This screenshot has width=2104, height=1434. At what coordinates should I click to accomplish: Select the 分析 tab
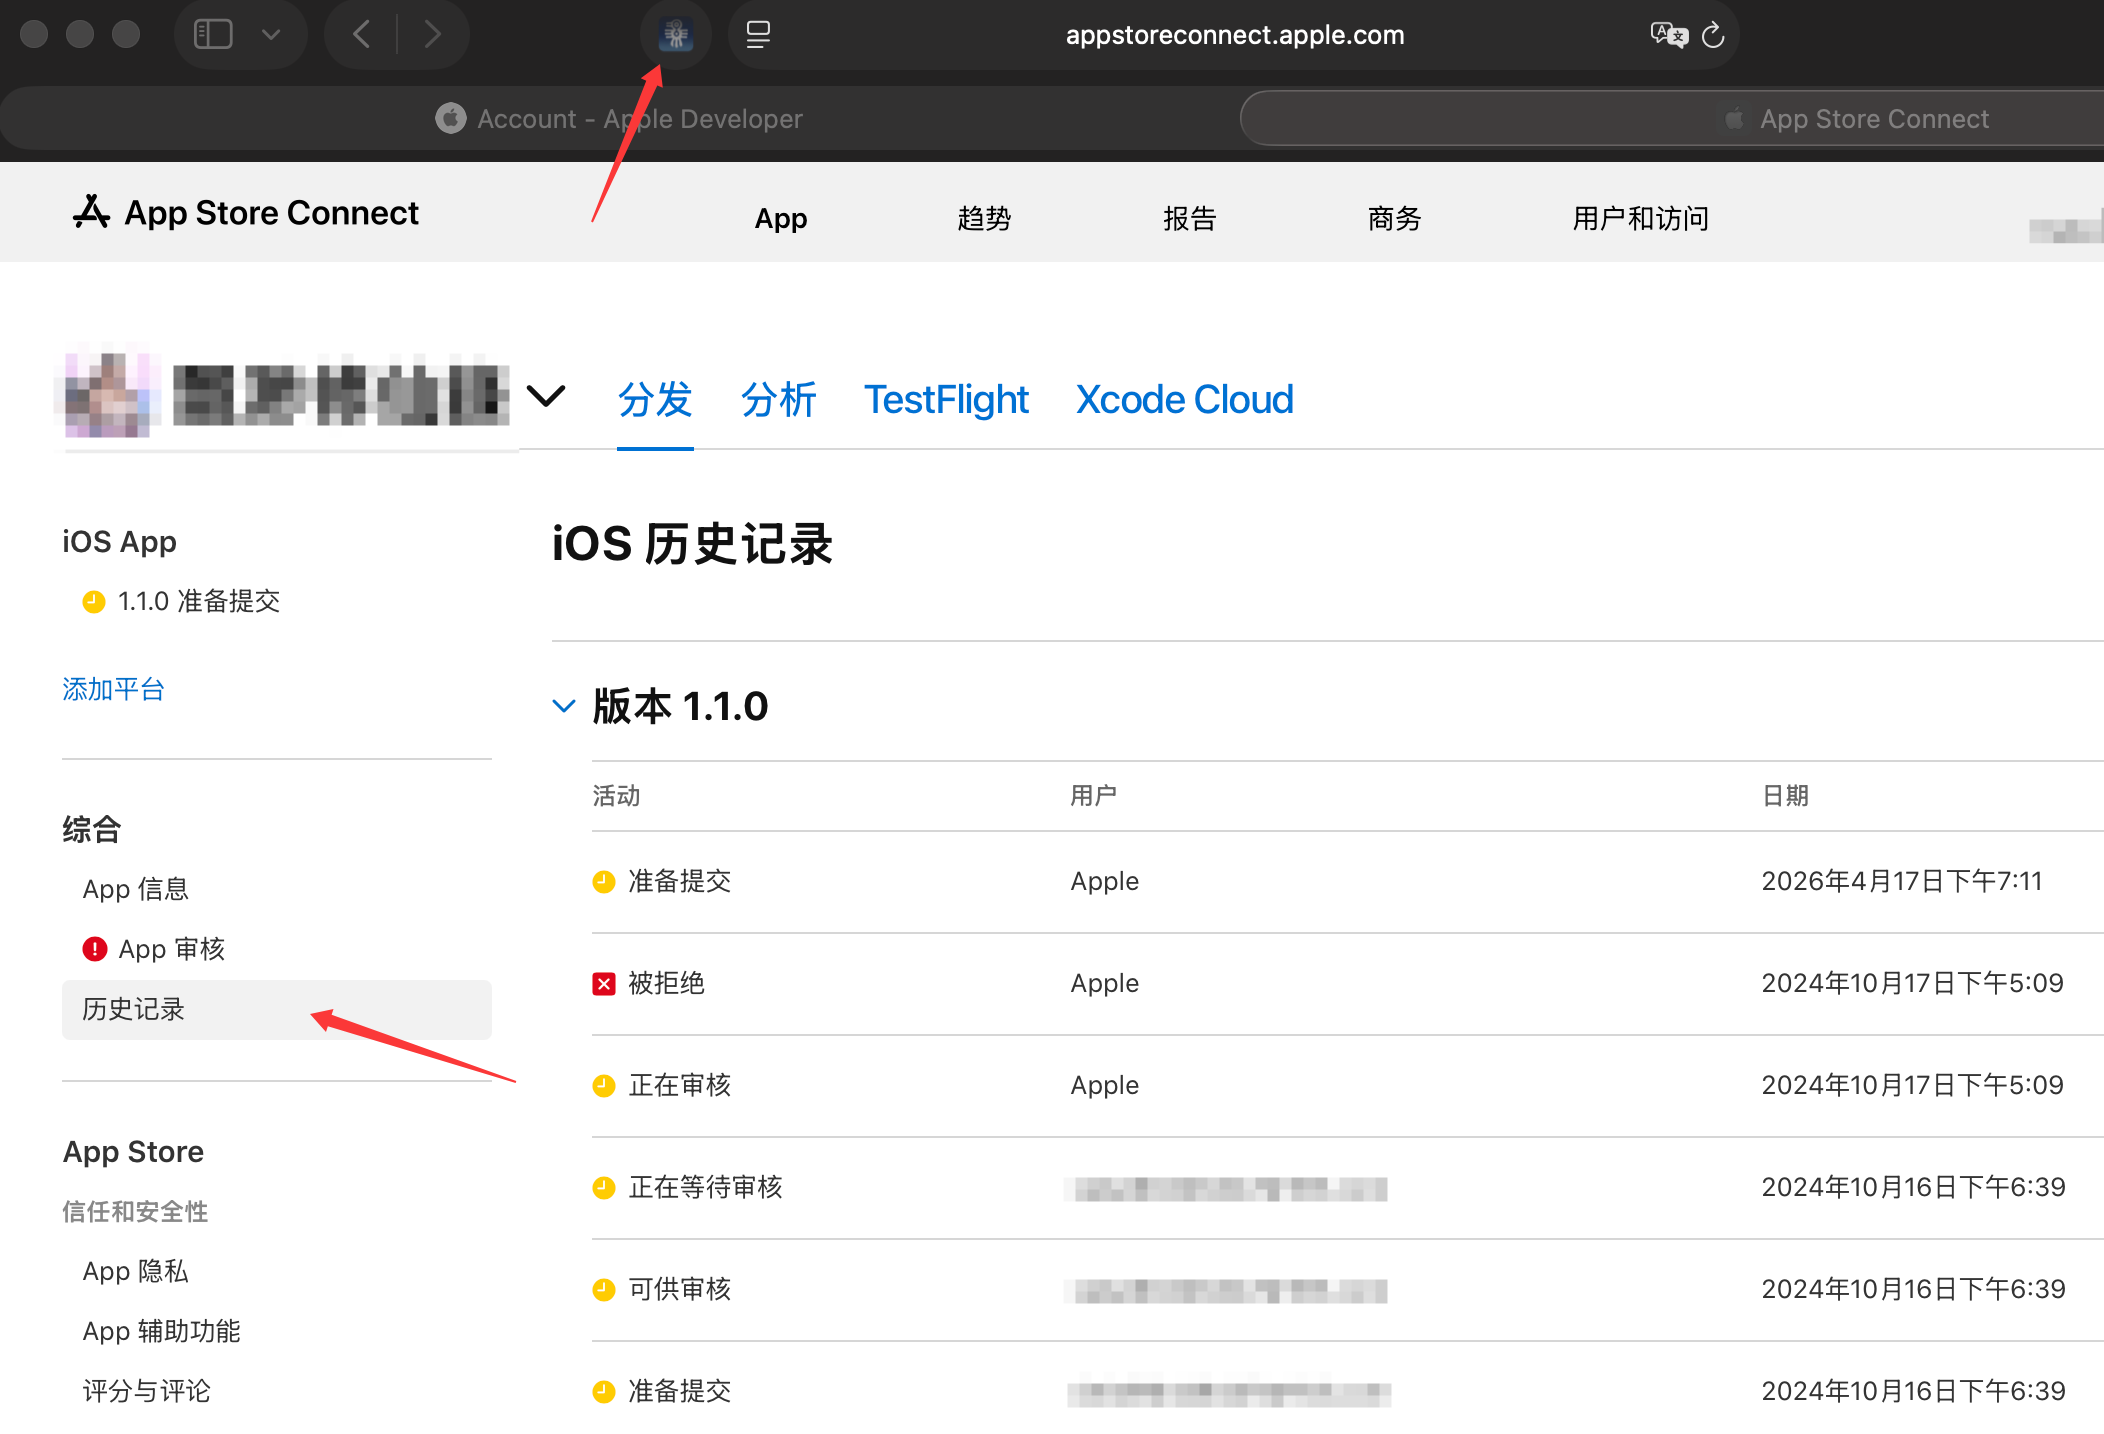[779, 400]
